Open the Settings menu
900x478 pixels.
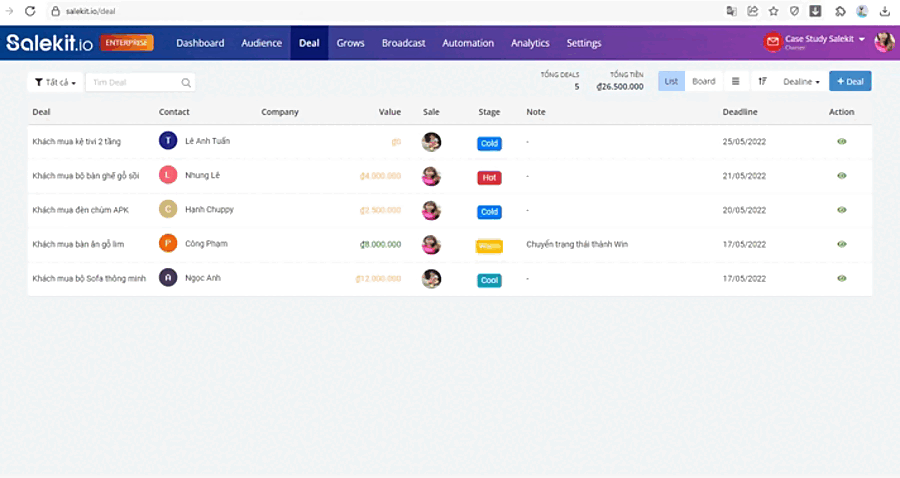(x=584, y=43)
